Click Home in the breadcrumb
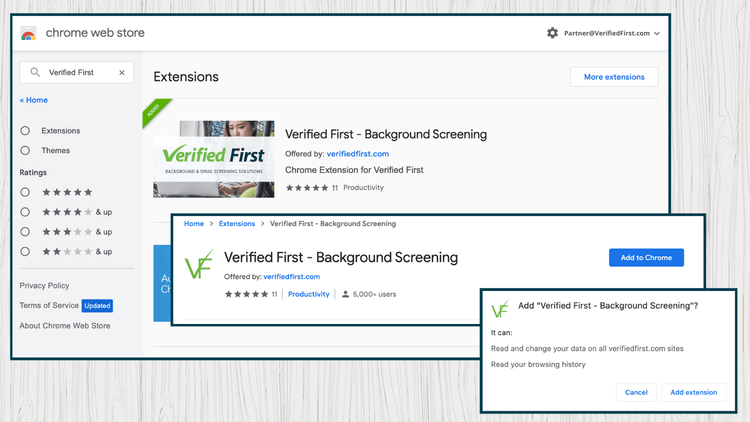This screenshot has width=750, height=422. pyautogui.click(x=194, y=223)
